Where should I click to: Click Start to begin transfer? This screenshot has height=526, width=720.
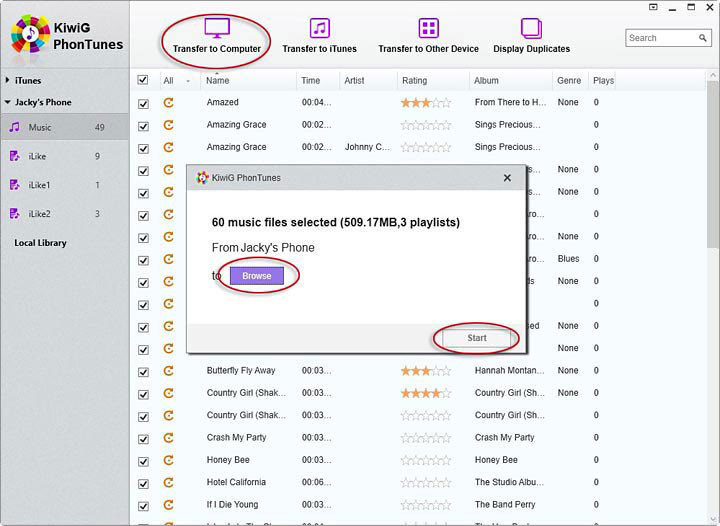tap(477, 338)
